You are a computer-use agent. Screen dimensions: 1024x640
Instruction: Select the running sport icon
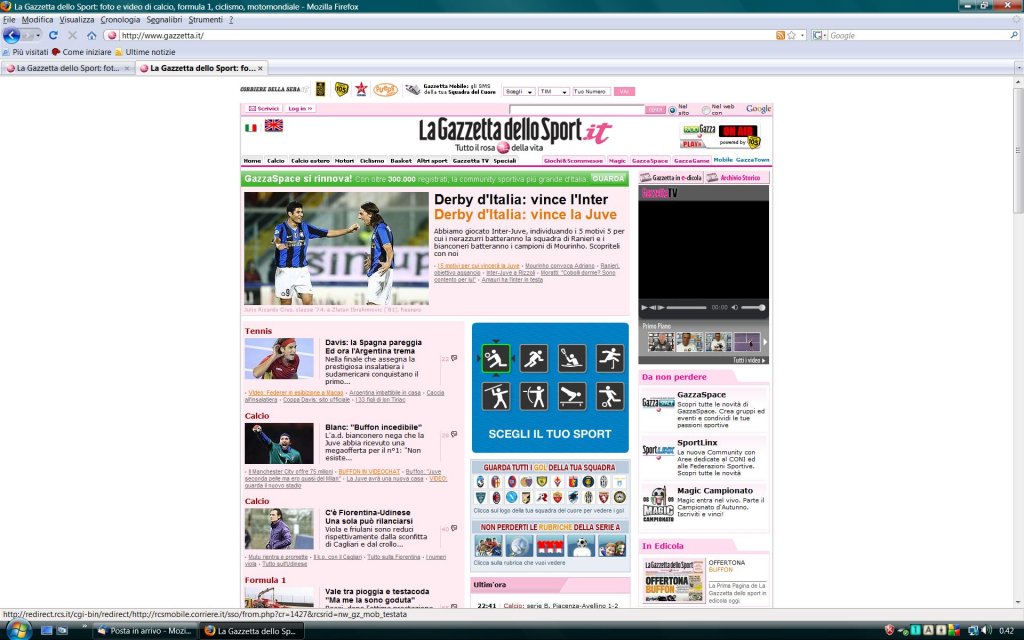[x=534, y=358]
